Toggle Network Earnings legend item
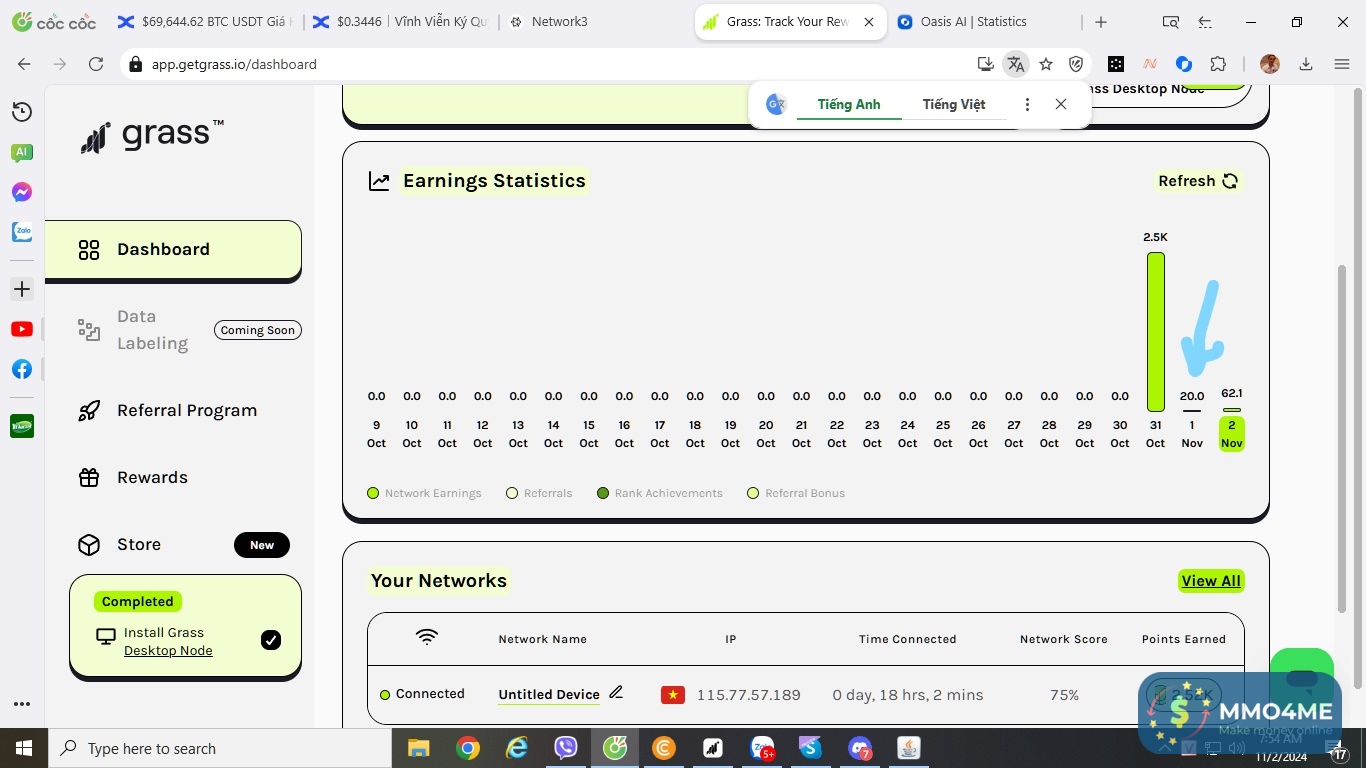Image resolution: width=1366 pixels, height=768 pixels. pyautogui.click(x=424, y=493)
